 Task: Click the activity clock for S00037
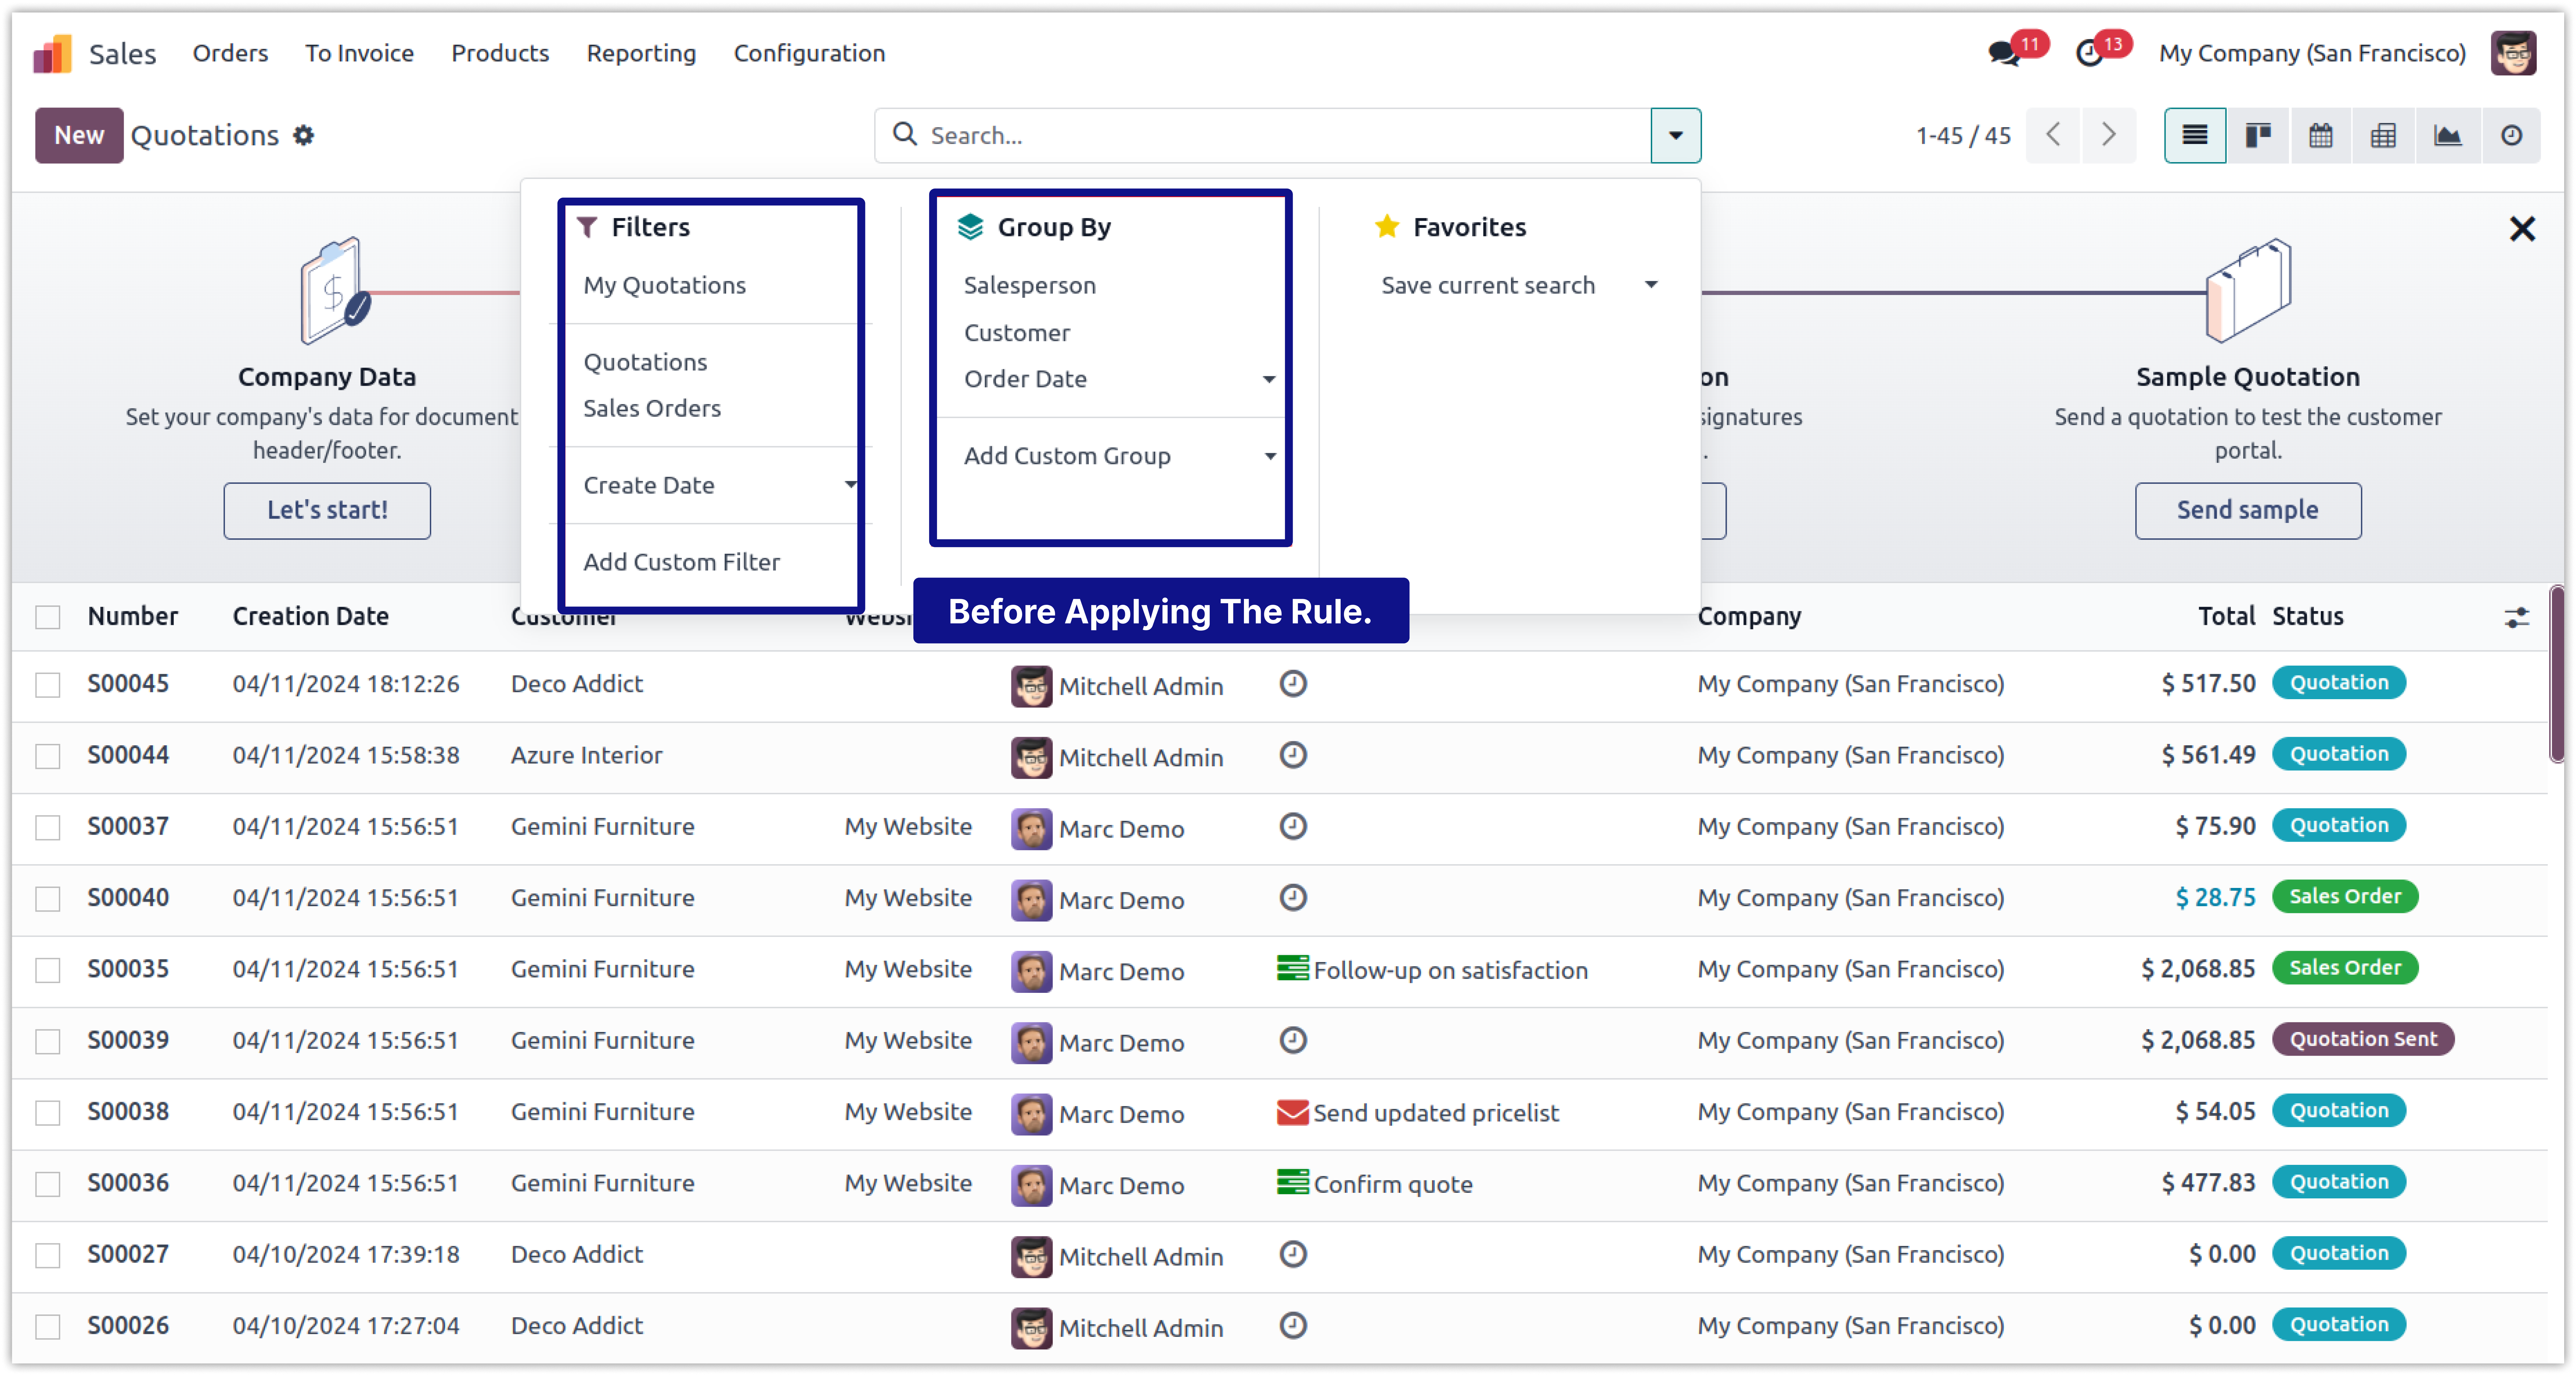pyautogui.click(x=1293, y=826)
